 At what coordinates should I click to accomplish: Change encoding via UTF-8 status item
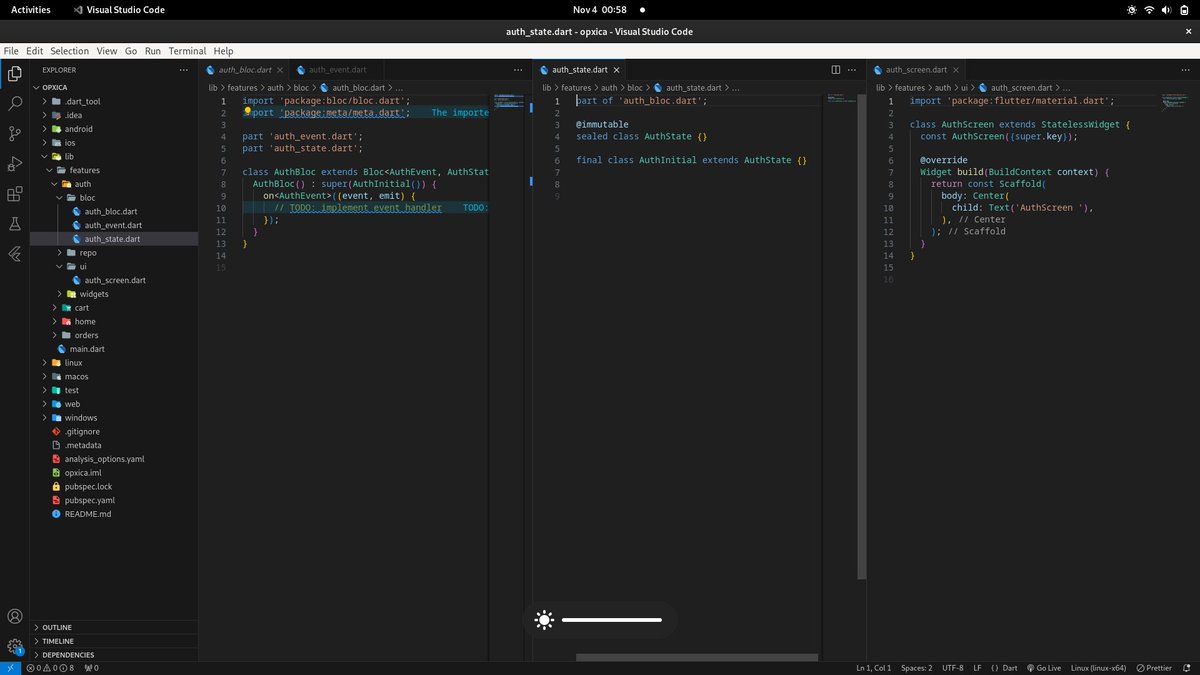953,667
